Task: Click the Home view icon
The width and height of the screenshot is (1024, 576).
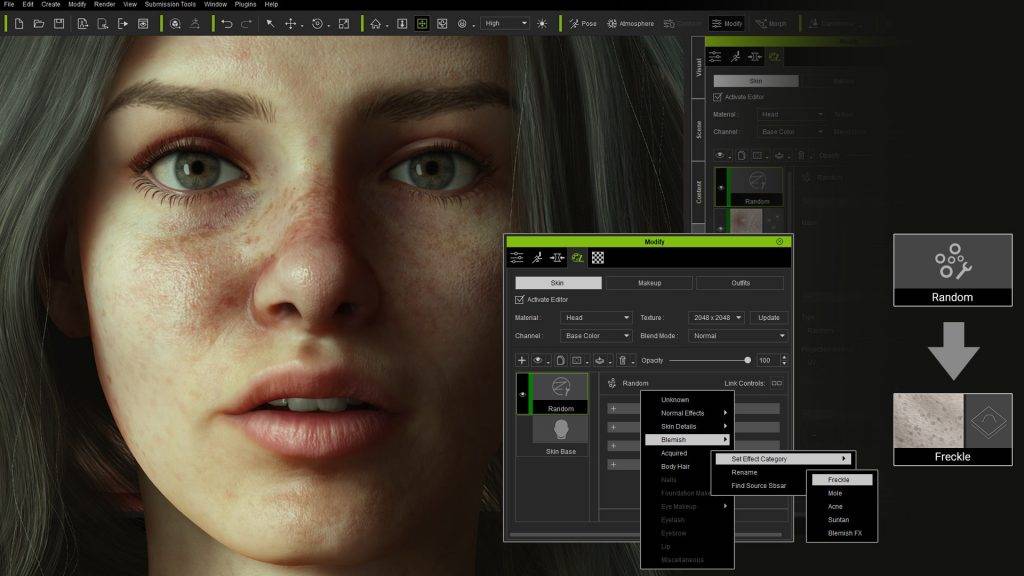Action: [x=376, y=23]
